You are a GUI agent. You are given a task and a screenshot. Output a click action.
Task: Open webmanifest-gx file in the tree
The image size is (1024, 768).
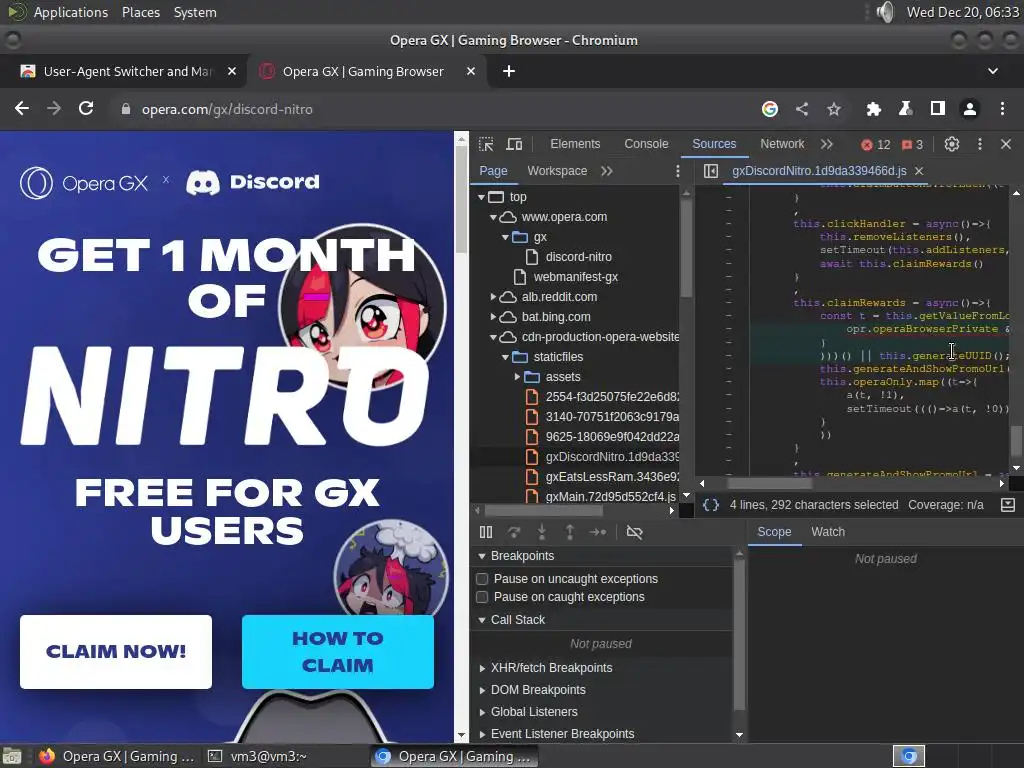tap(575, 277)
